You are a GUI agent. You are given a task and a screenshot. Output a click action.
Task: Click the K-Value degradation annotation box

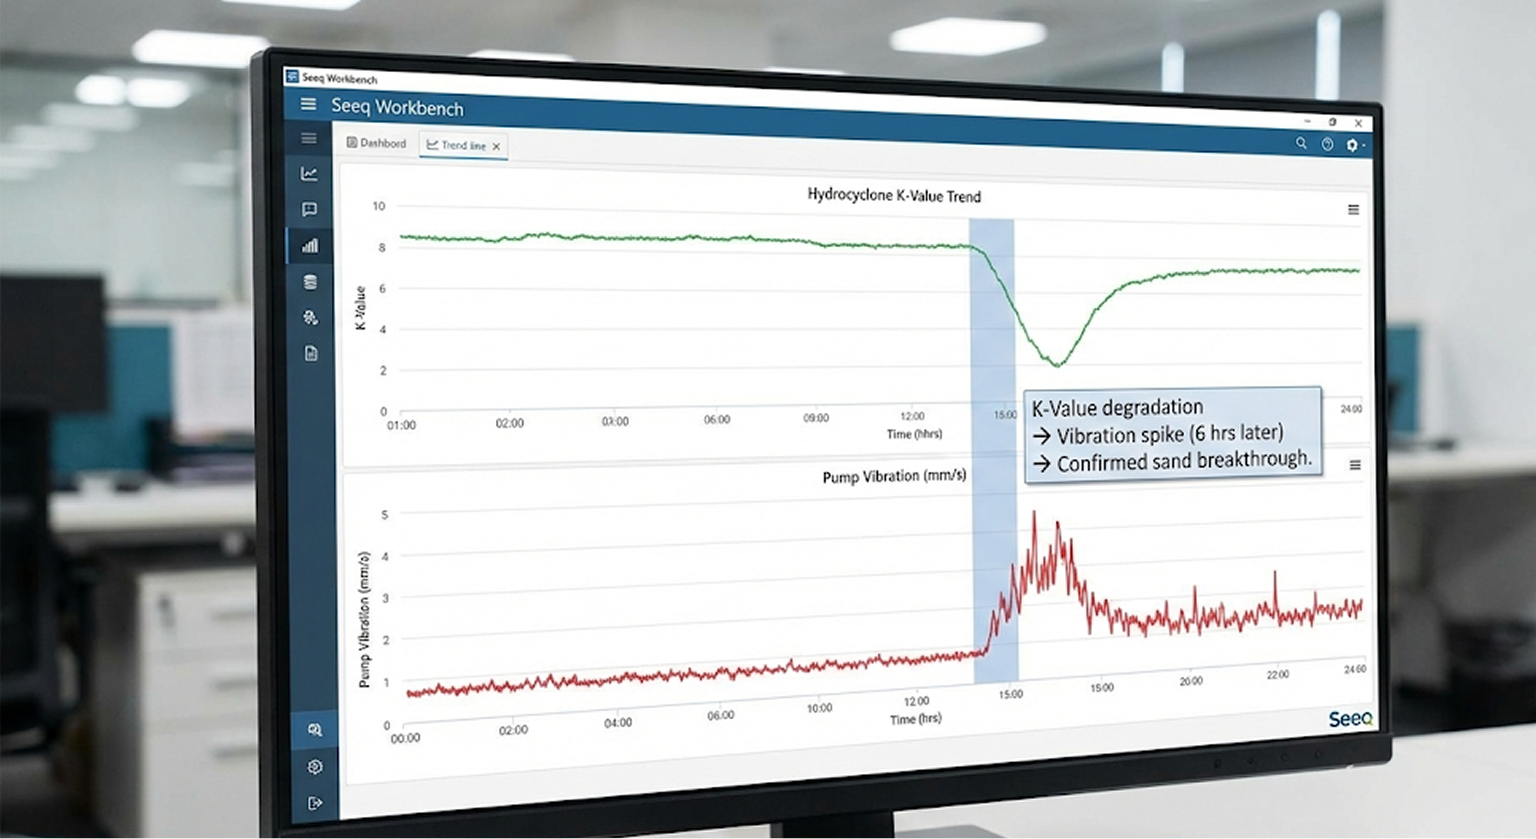[1172, 435]
